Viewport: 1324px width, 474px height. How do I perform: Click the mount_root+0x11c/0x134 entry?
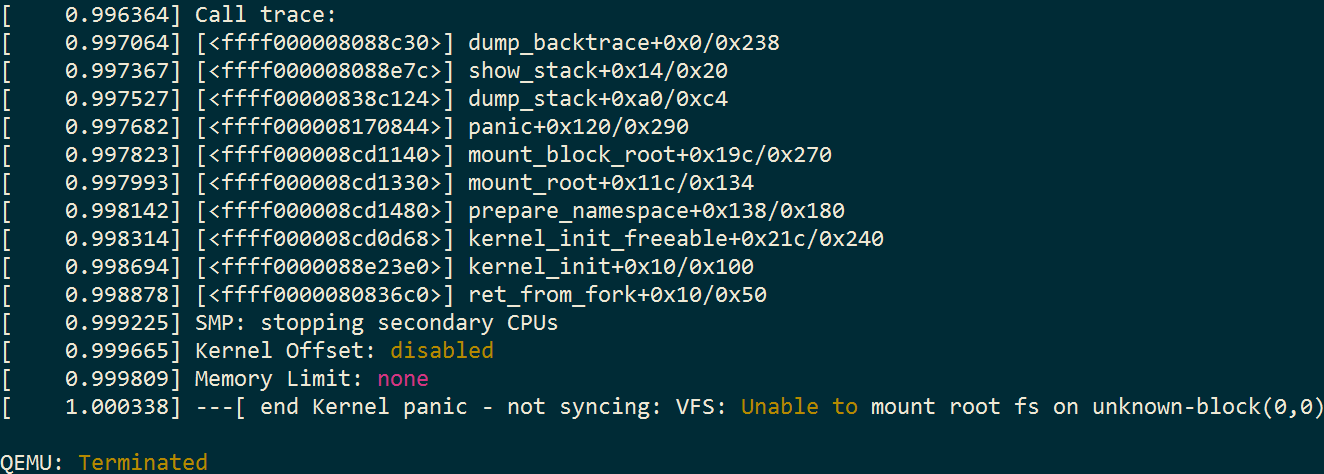pyautogui.click(x=610, y=183)
